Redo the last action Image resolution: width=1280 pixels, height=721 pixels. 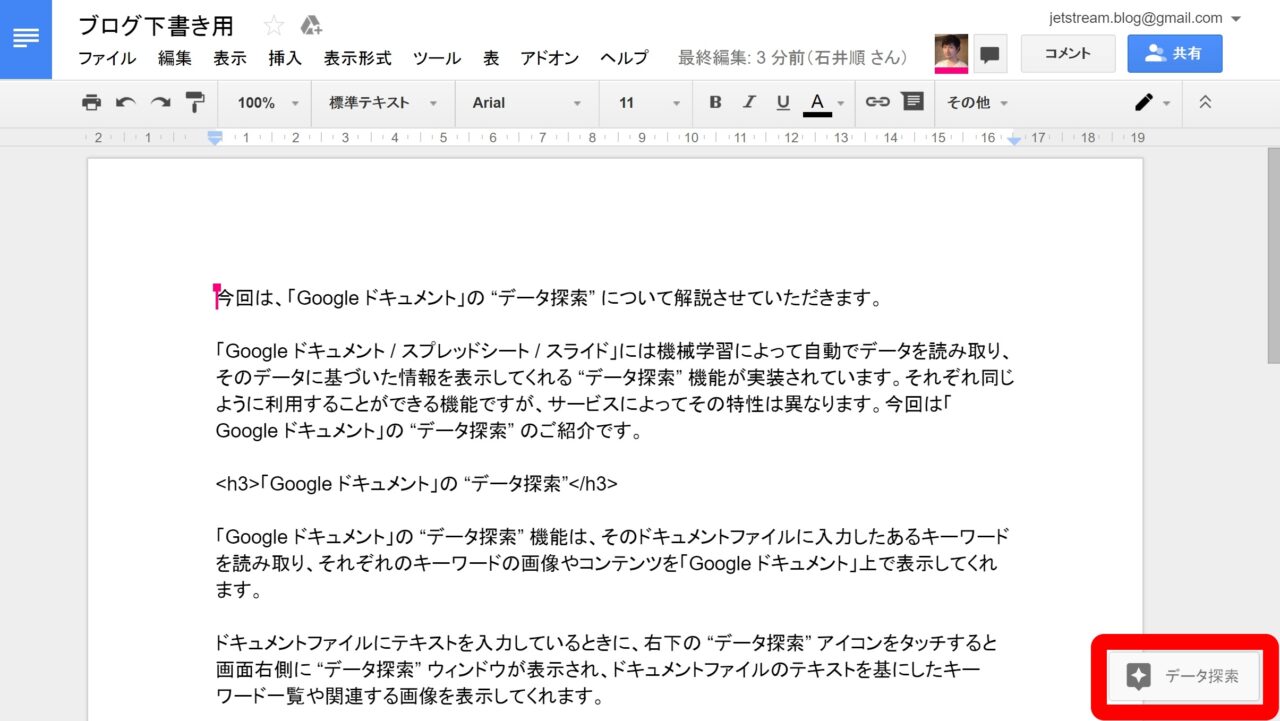(160, 103)
